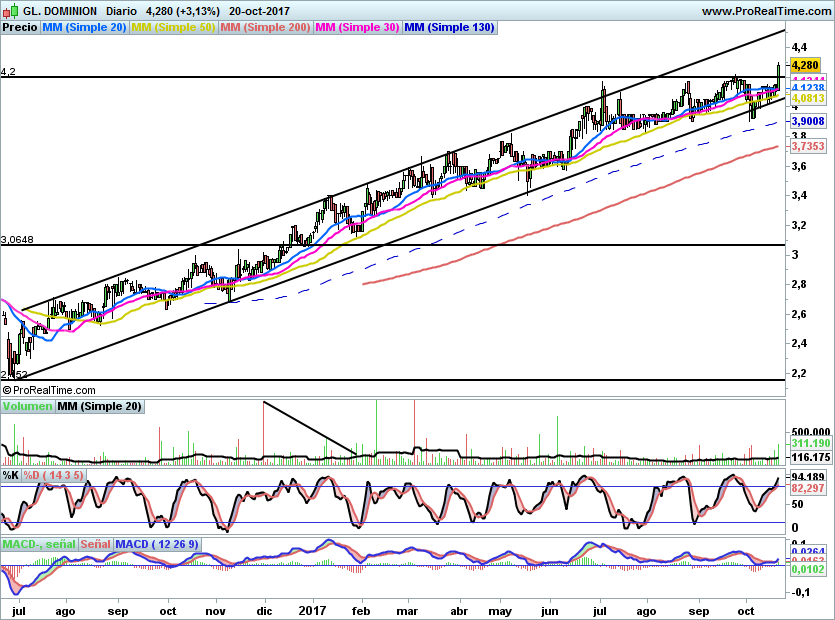Click the 'dic' month marker on time axis
The width and height of the screenshot is (835, 620).
click(x=264, y=611)
